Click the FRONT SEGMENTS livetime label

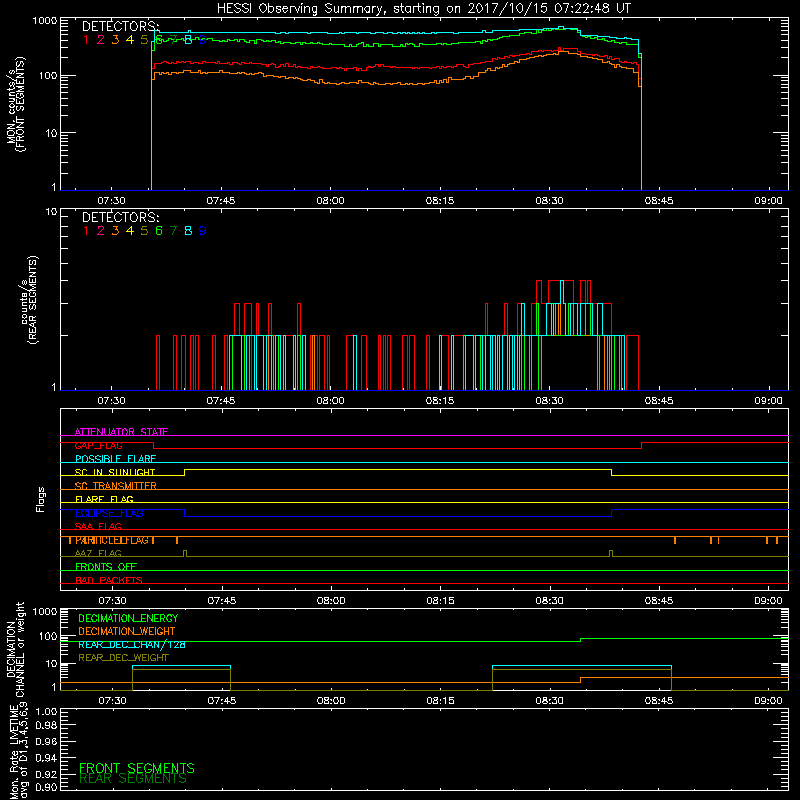(137, 768)
